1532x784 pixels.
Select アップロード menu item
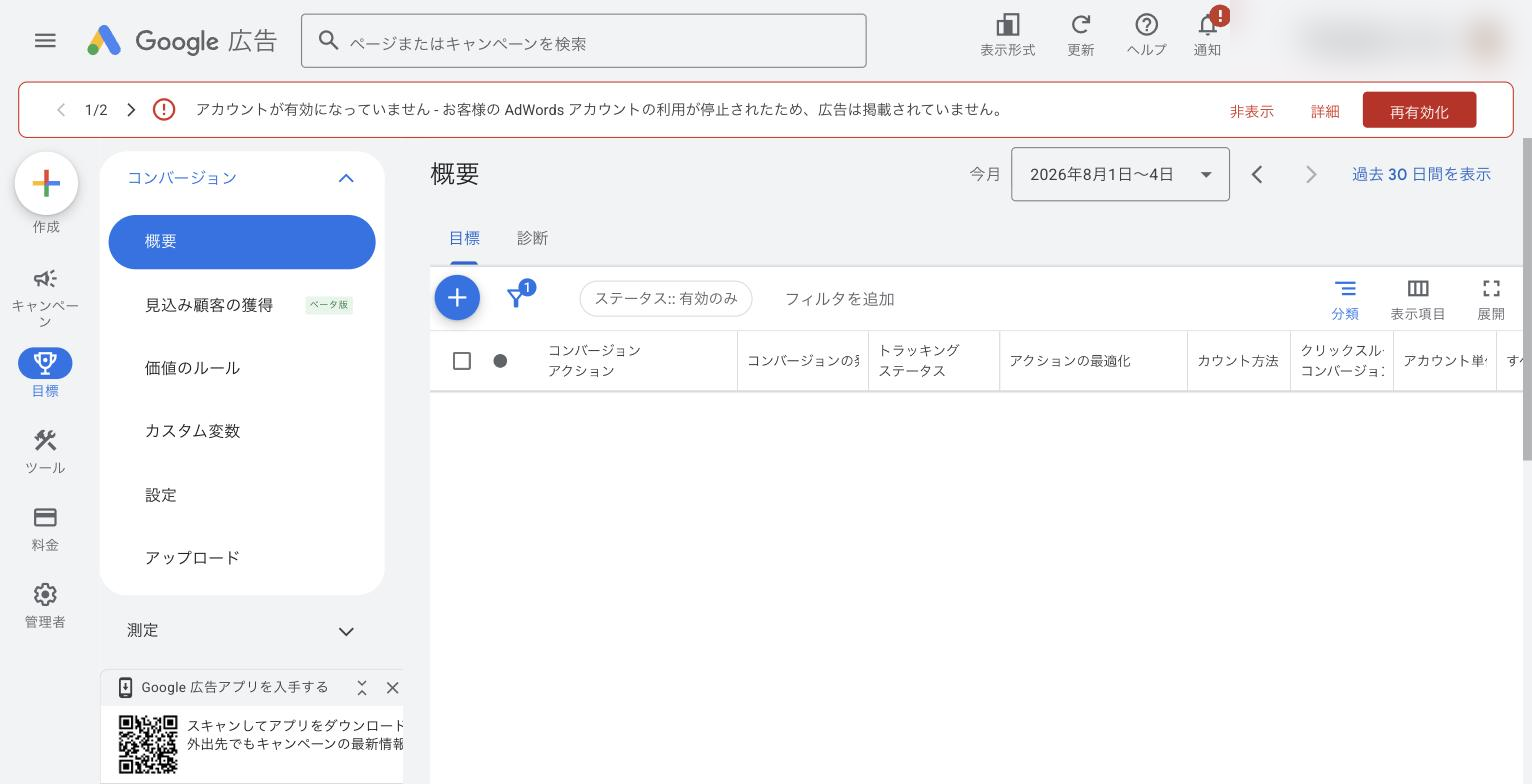pos(192,558)
